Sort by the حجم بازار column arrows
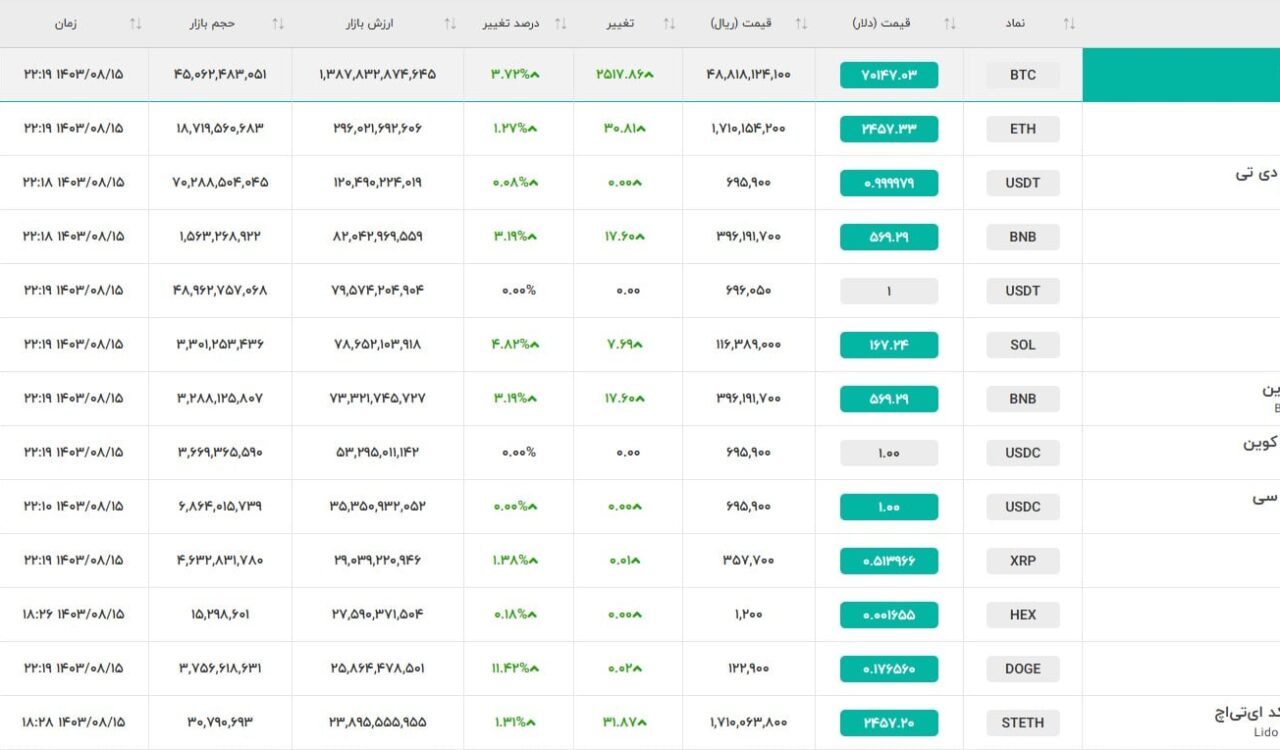 (x=278, y=23)
